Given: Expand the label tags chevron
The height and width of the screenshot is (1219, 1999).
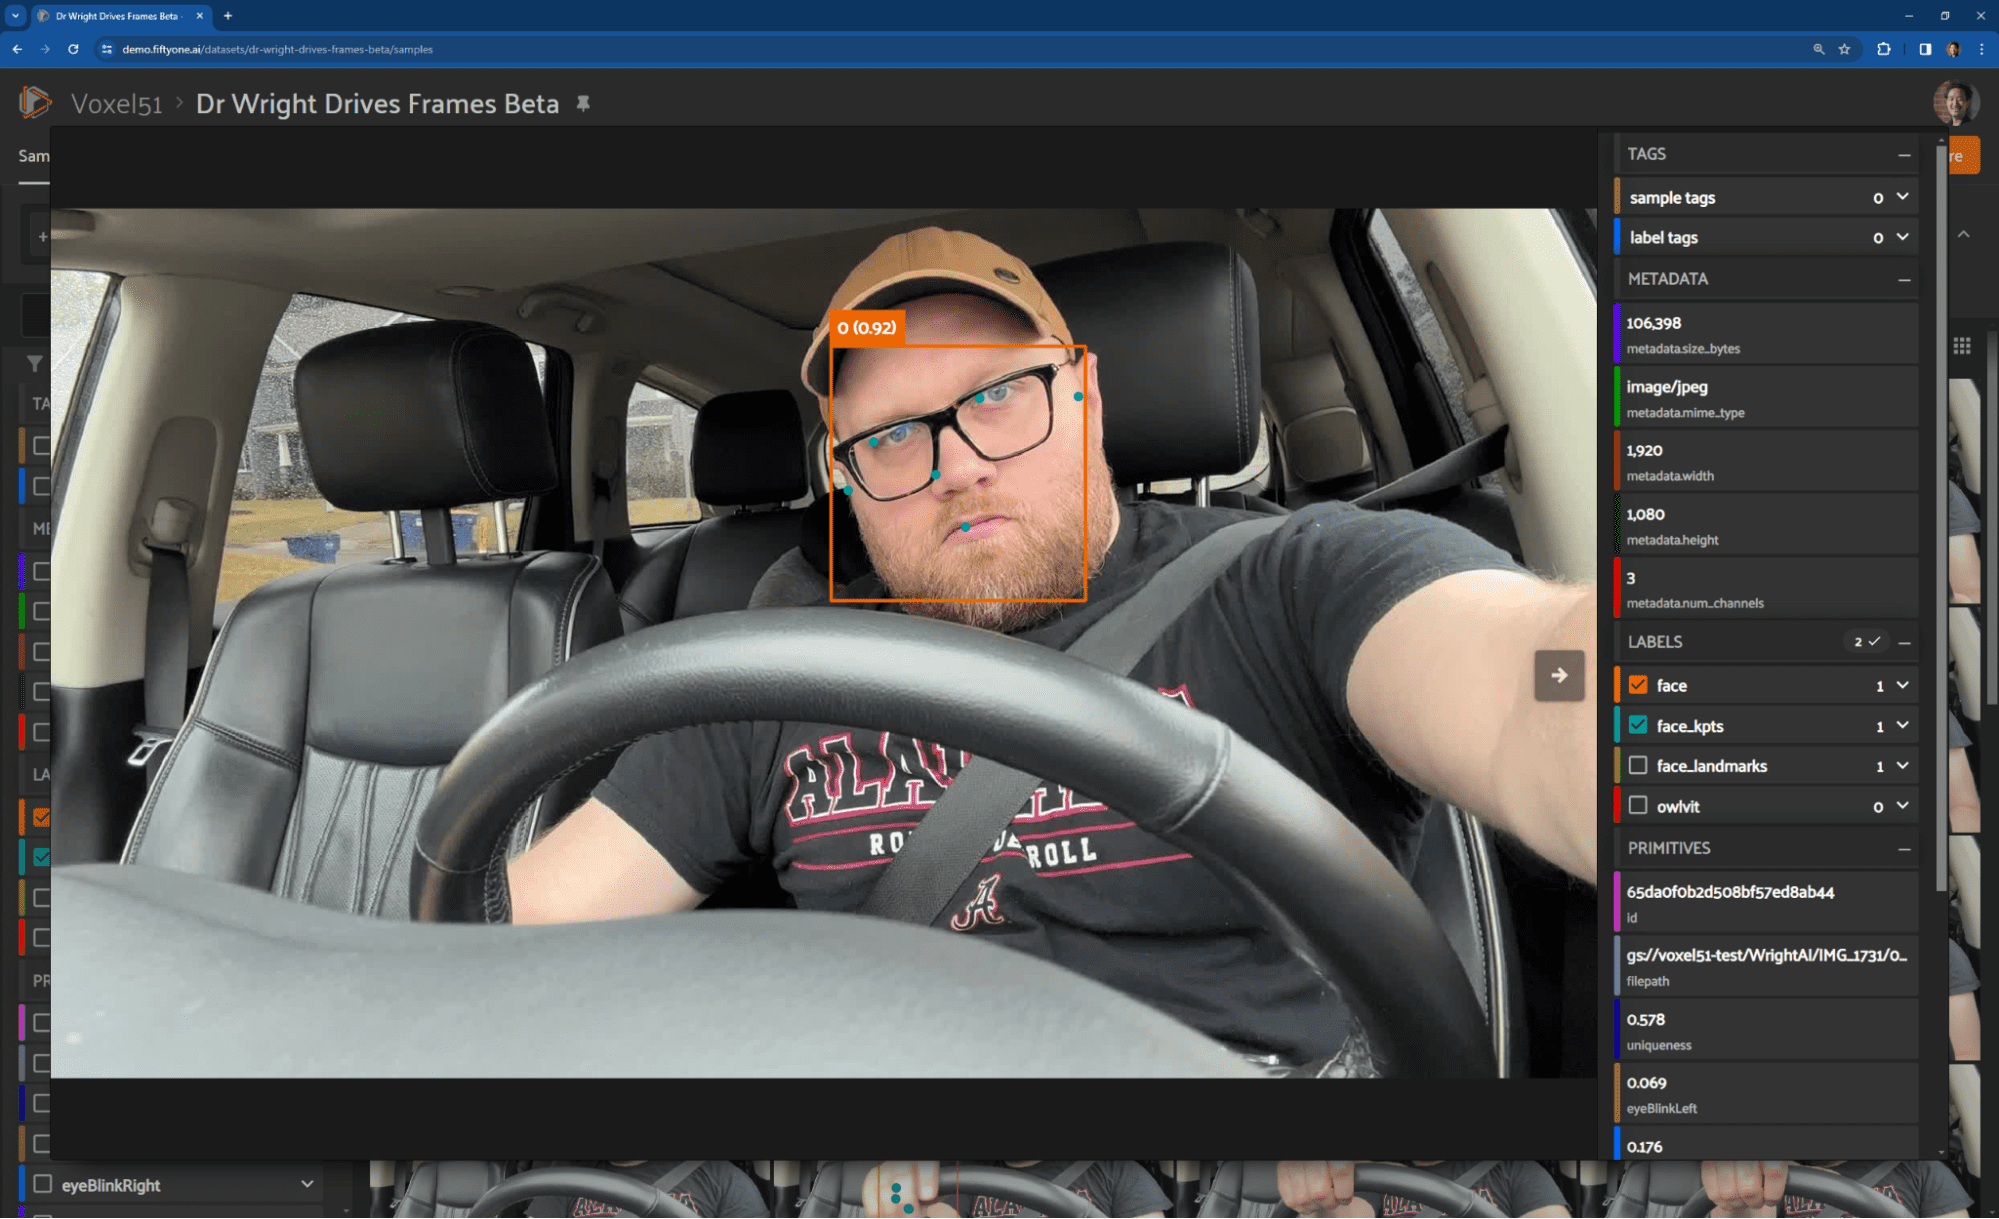Looking at the screenshot, I should [1902, 237].
